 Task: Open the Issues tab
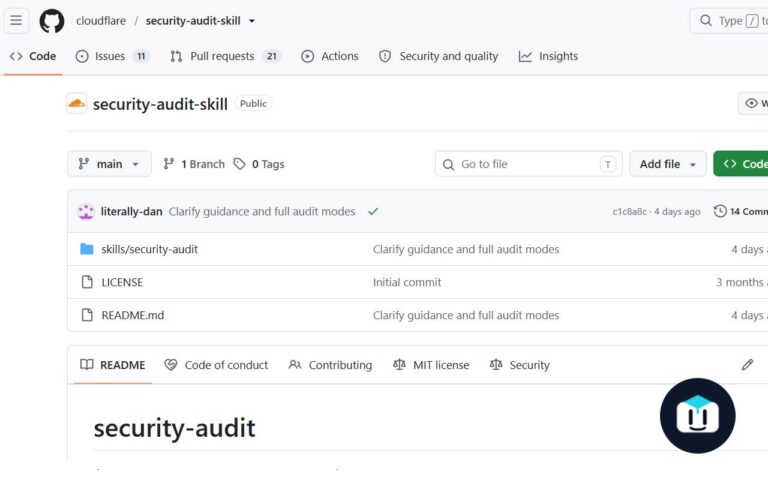pyautogui.click(x=112, y=56)
